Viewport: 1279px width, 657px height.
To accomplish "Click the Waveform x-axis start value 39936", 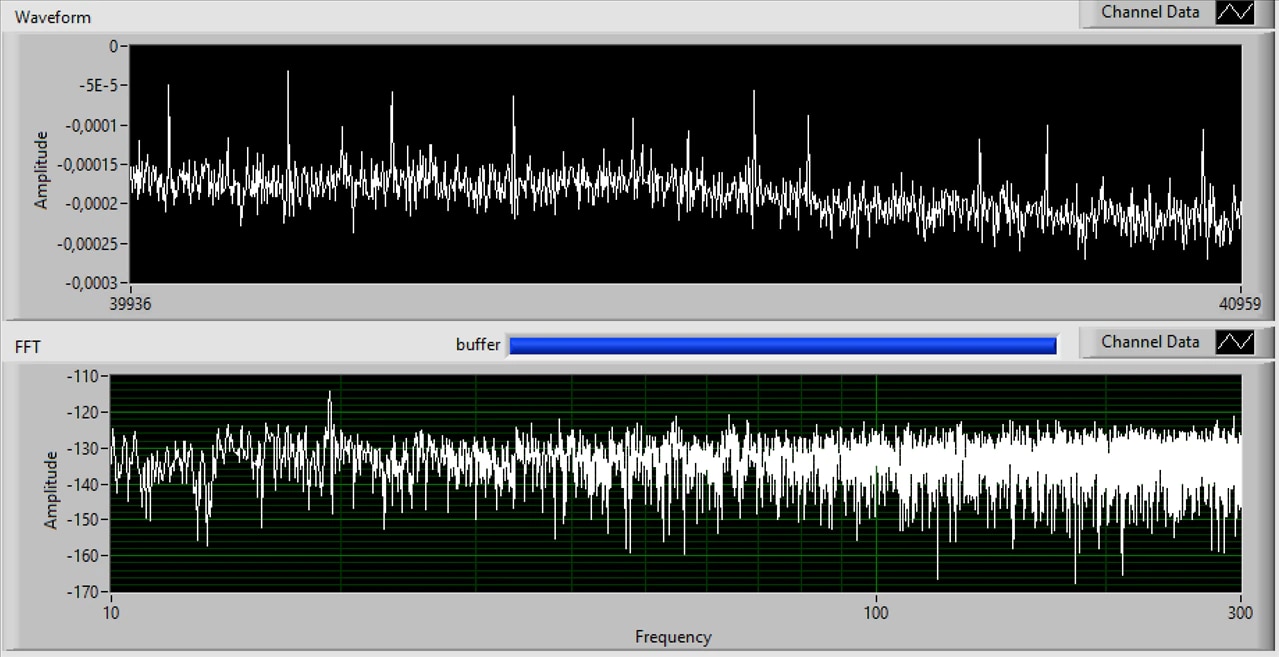I will [x=130, y=304].
